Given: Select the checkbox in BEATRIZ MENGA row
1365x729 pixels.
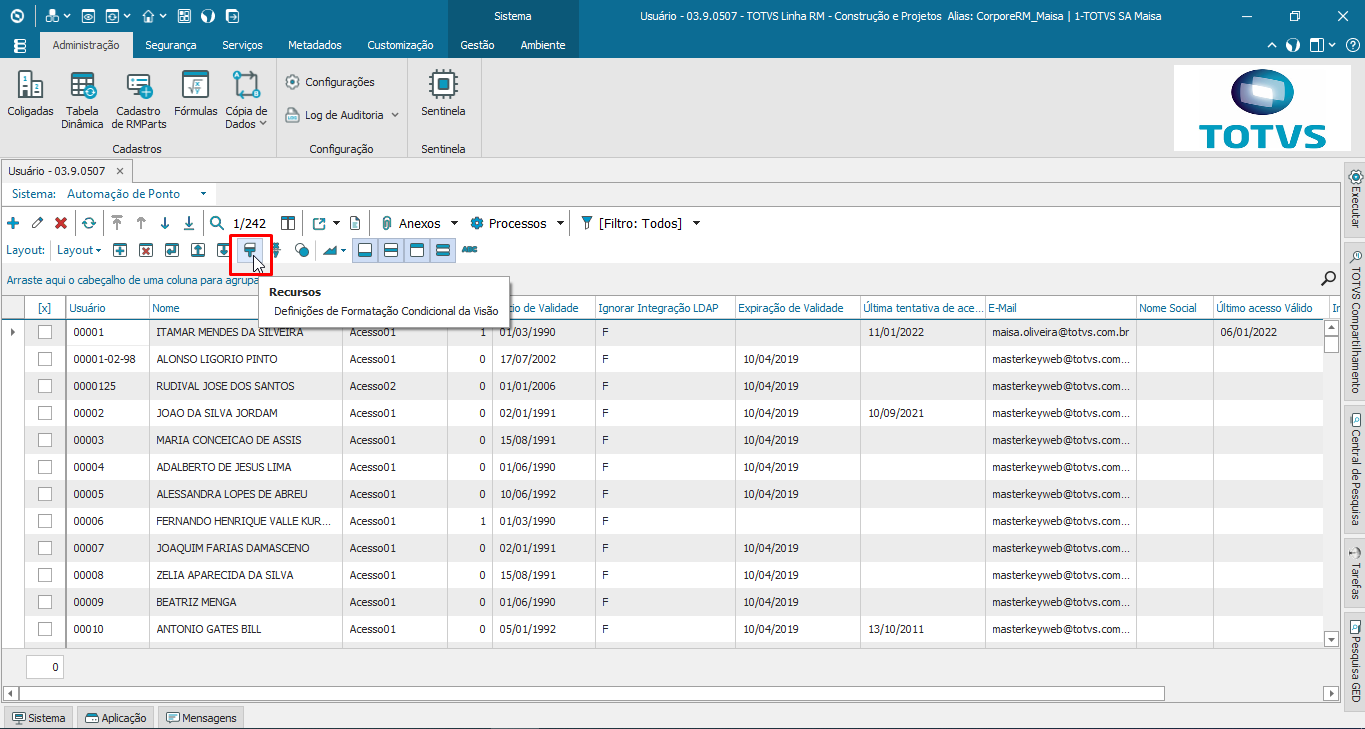Looking at the screenshot, I should (45, 602).
